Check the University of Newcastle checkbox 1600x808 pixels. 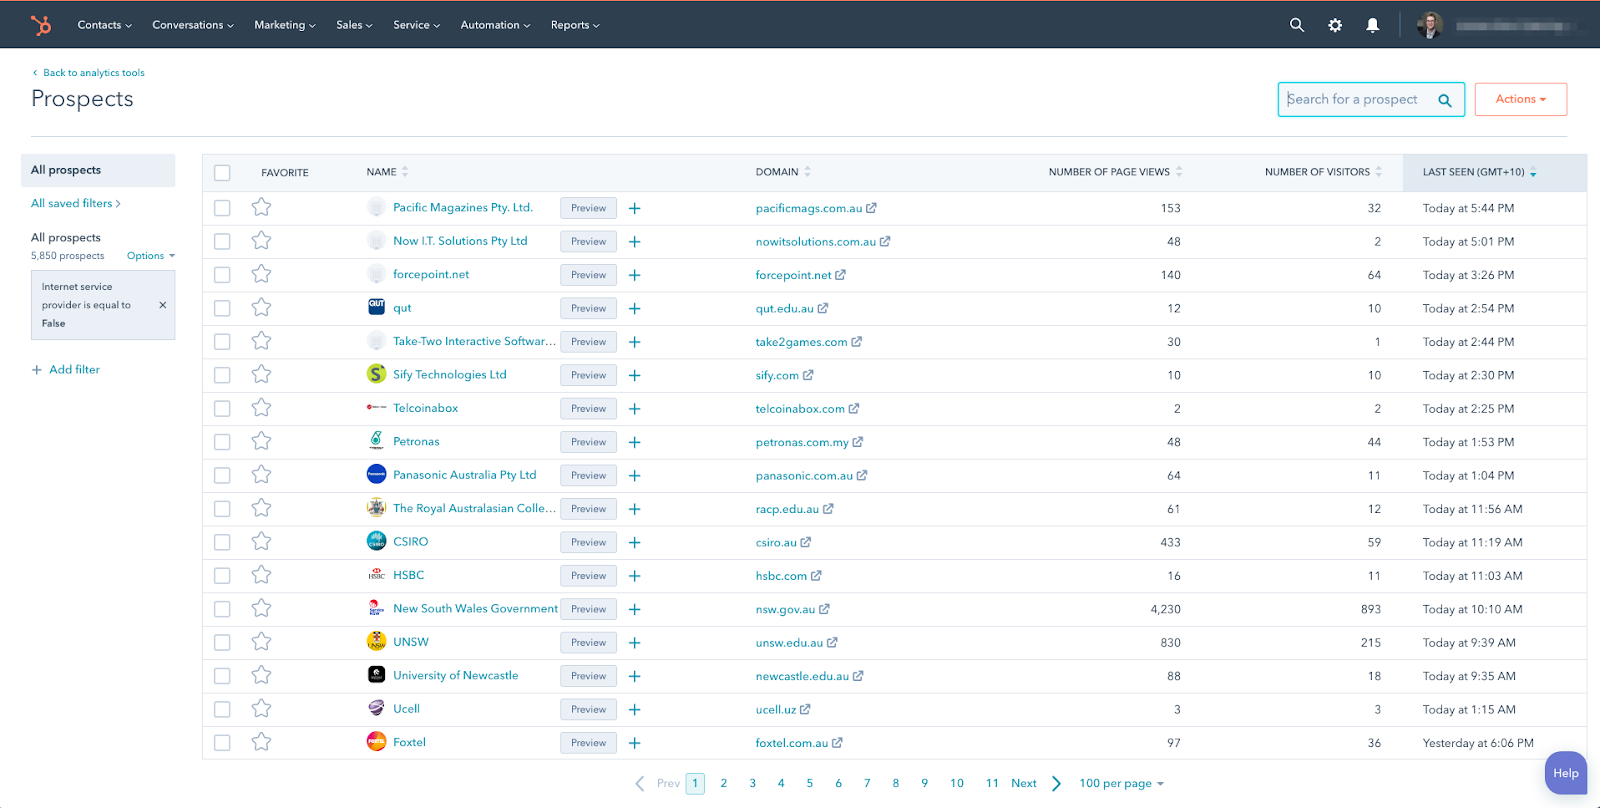click(x=222, y=676)
